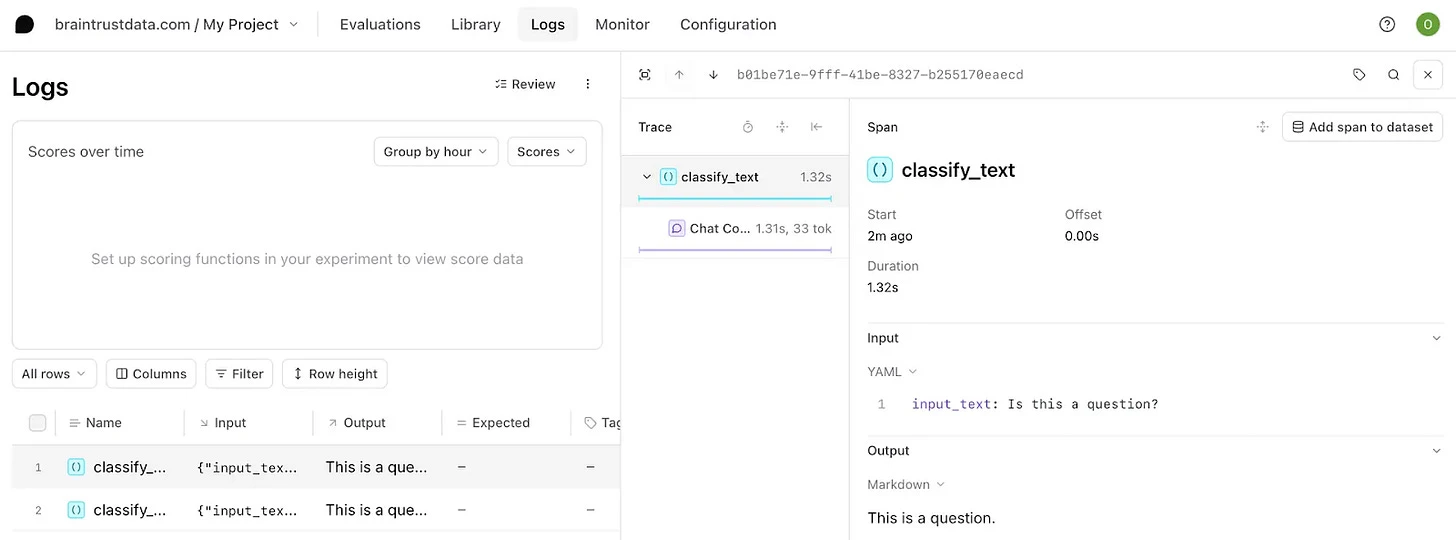Image resolution: width=1456 pixels, height=540 pixels.
Task: Open the Scores dropdown
Action: click(x=546, y=152)
